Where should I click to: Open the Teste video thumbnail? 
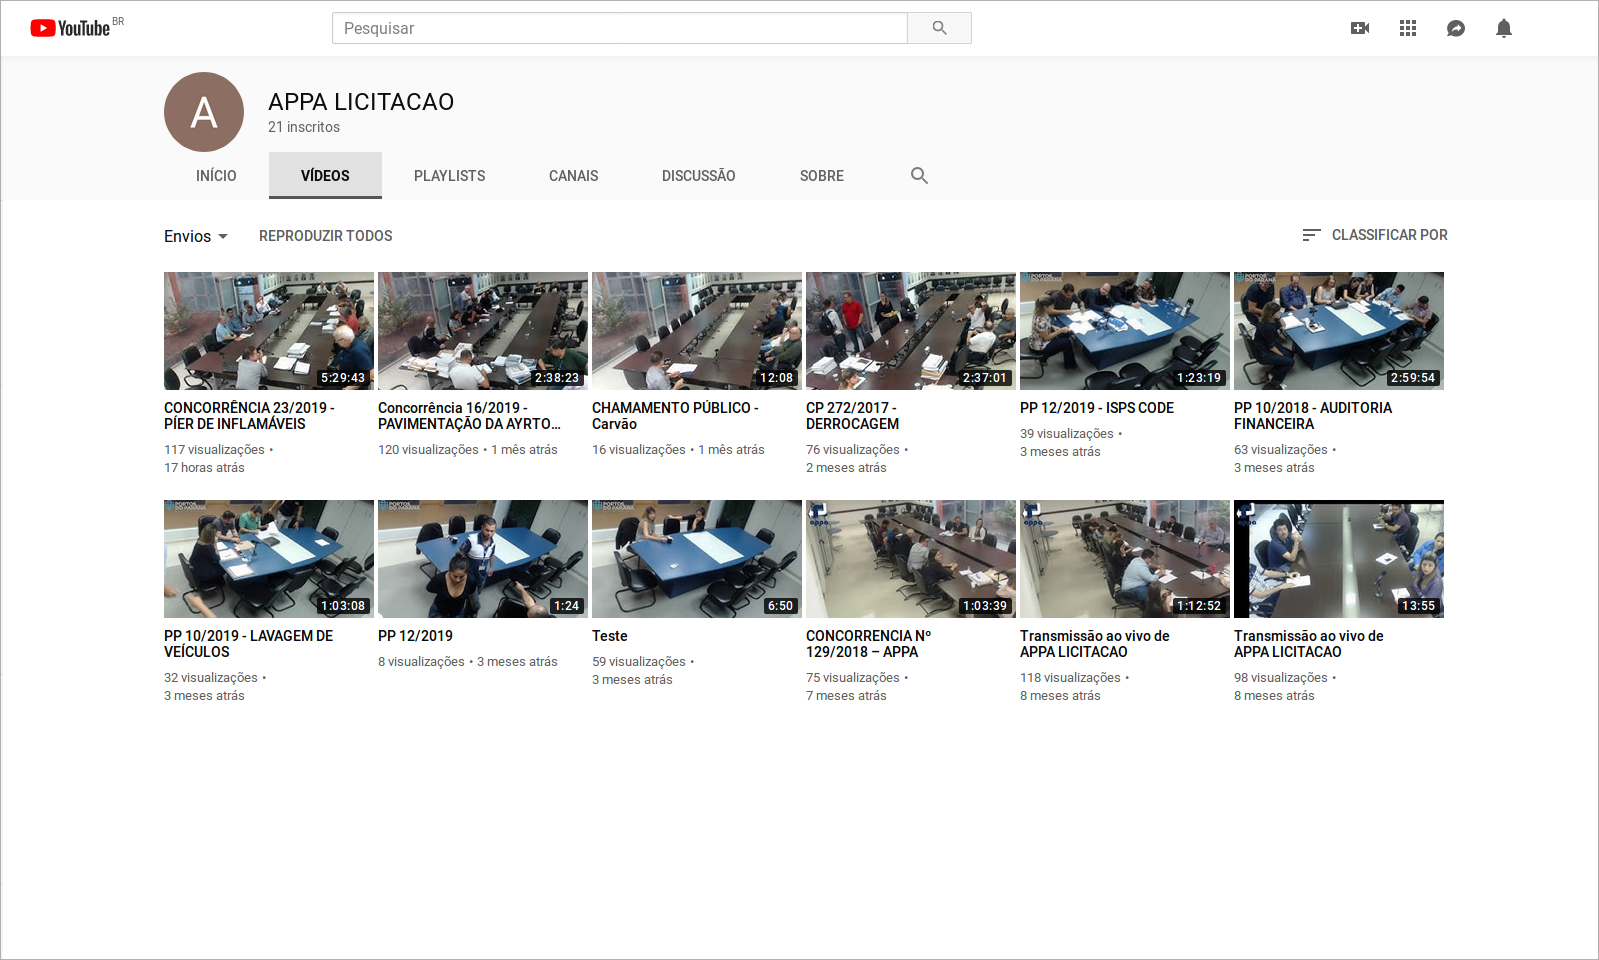[697, 559]
